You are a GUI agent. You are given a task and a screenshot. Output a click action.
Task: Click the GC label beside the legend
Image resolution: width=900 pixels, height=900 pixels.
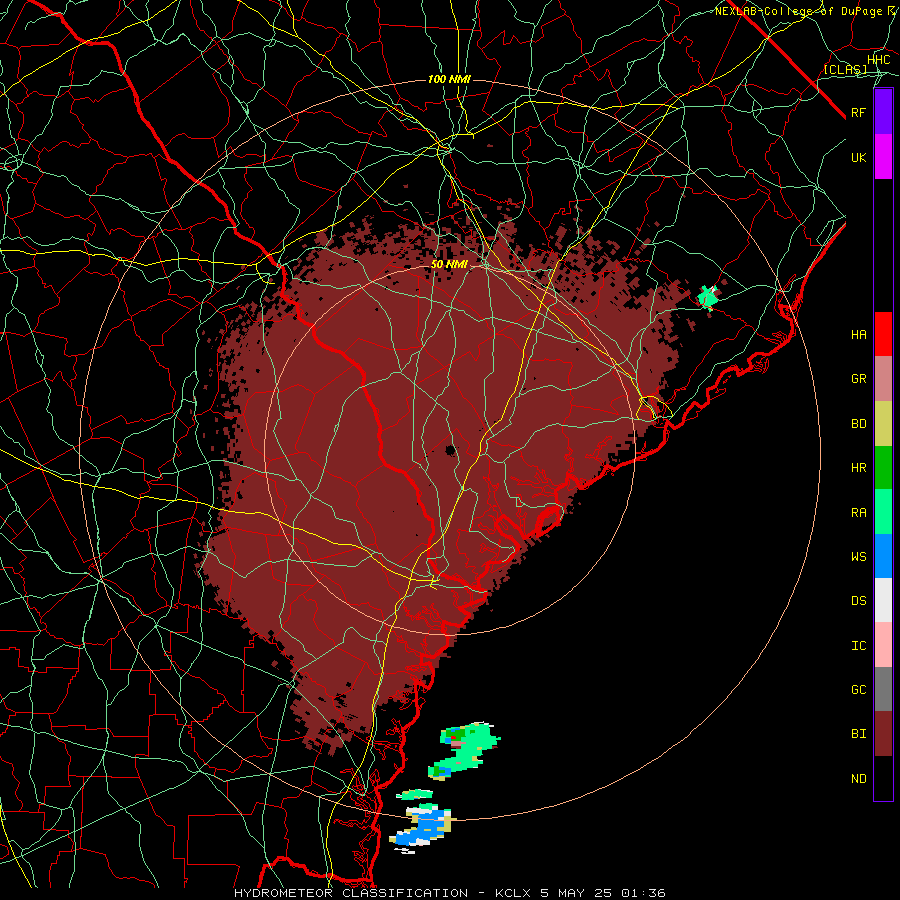point(859,690)
